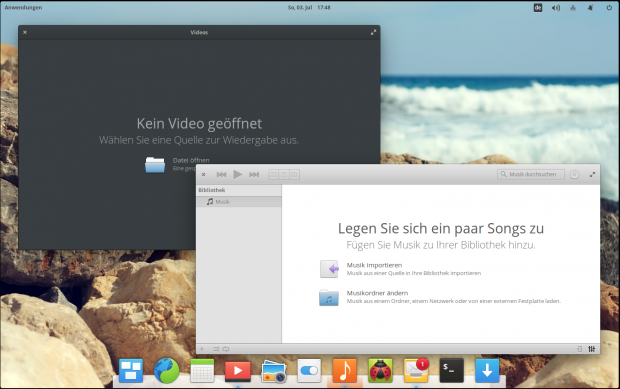Open Anwendungen menu in top panel
This screenshot has height=389, width=620.
23,8
